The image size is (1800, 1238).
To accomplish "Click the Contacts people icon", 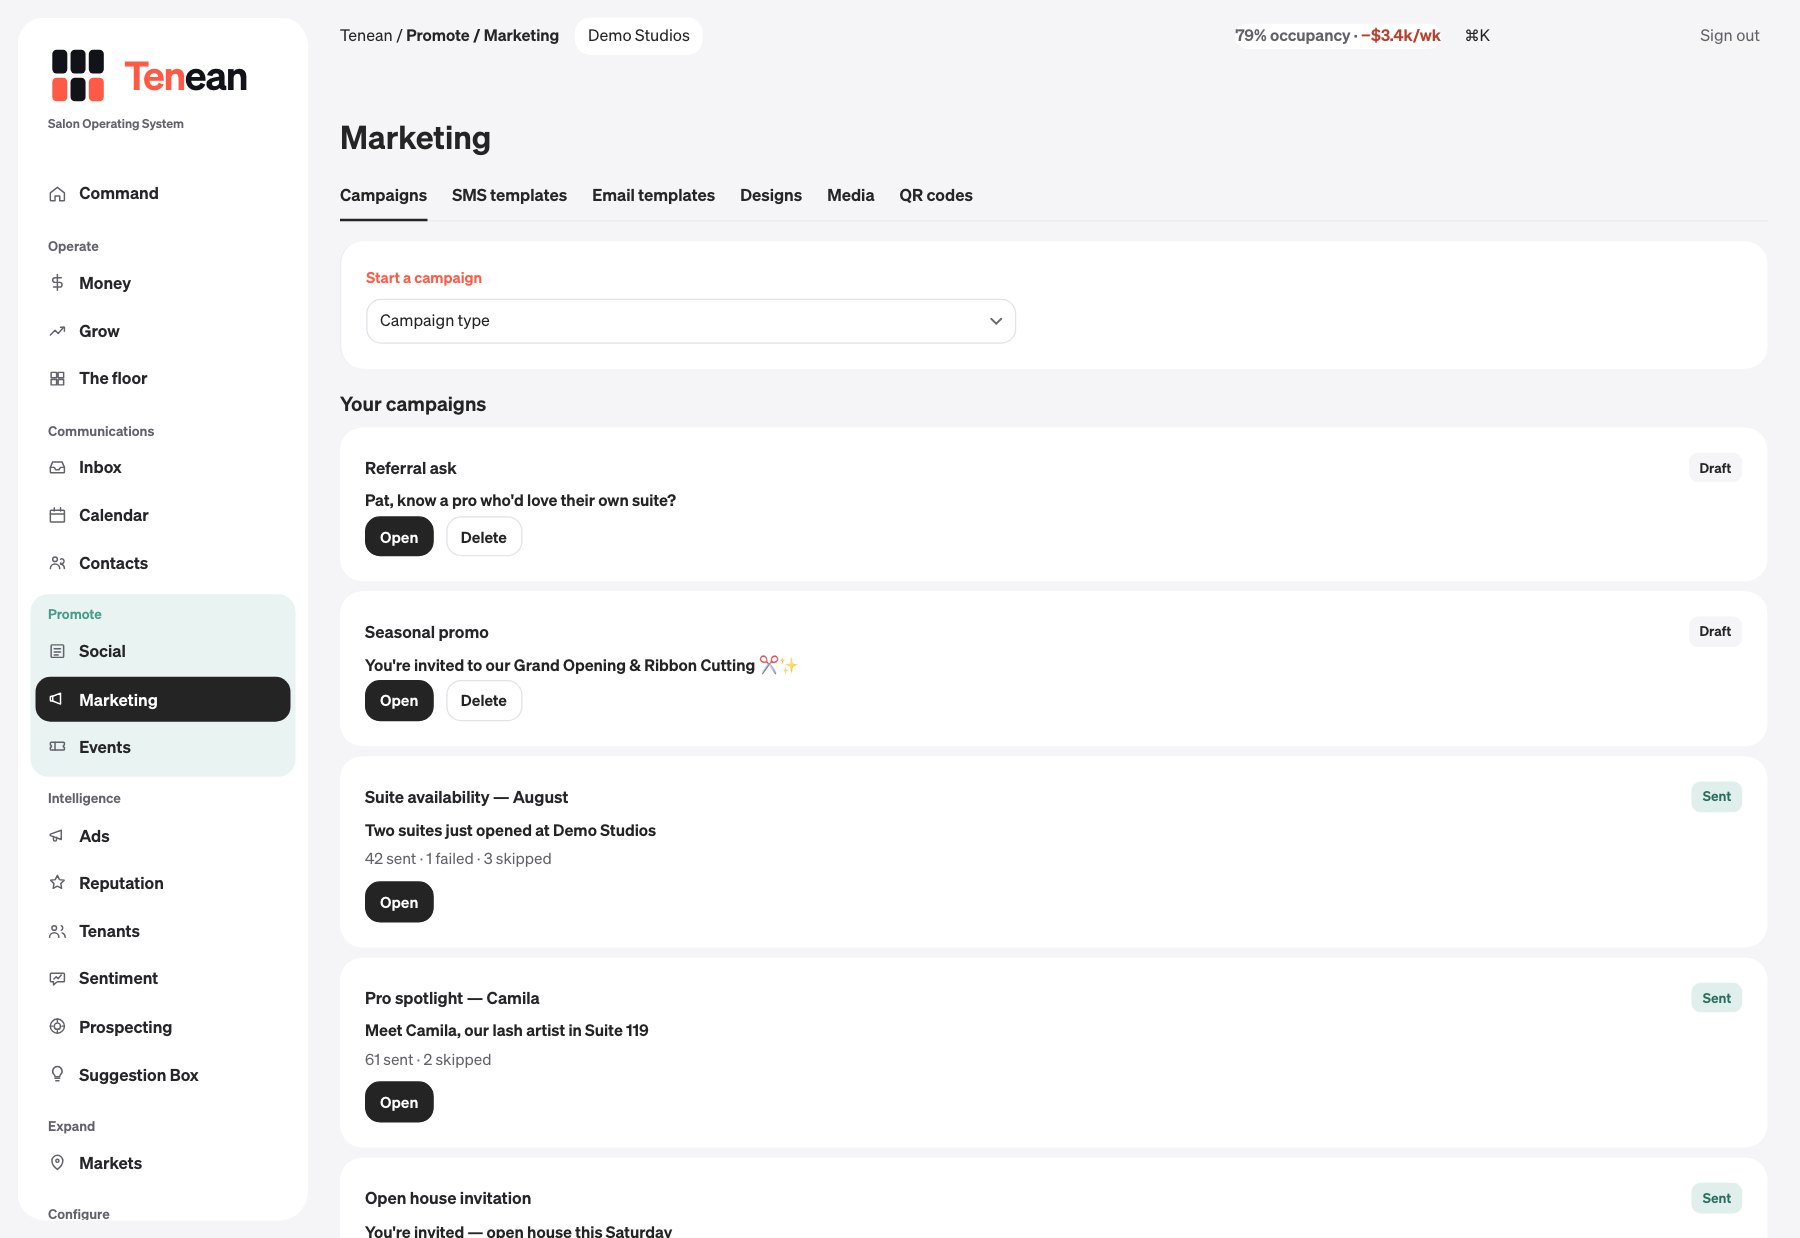I will click(x=57, y=563).
